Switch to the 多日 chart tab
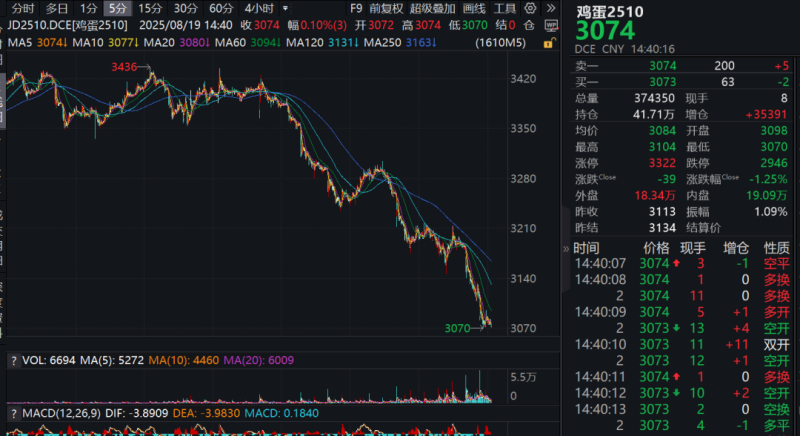 [56, 8]
